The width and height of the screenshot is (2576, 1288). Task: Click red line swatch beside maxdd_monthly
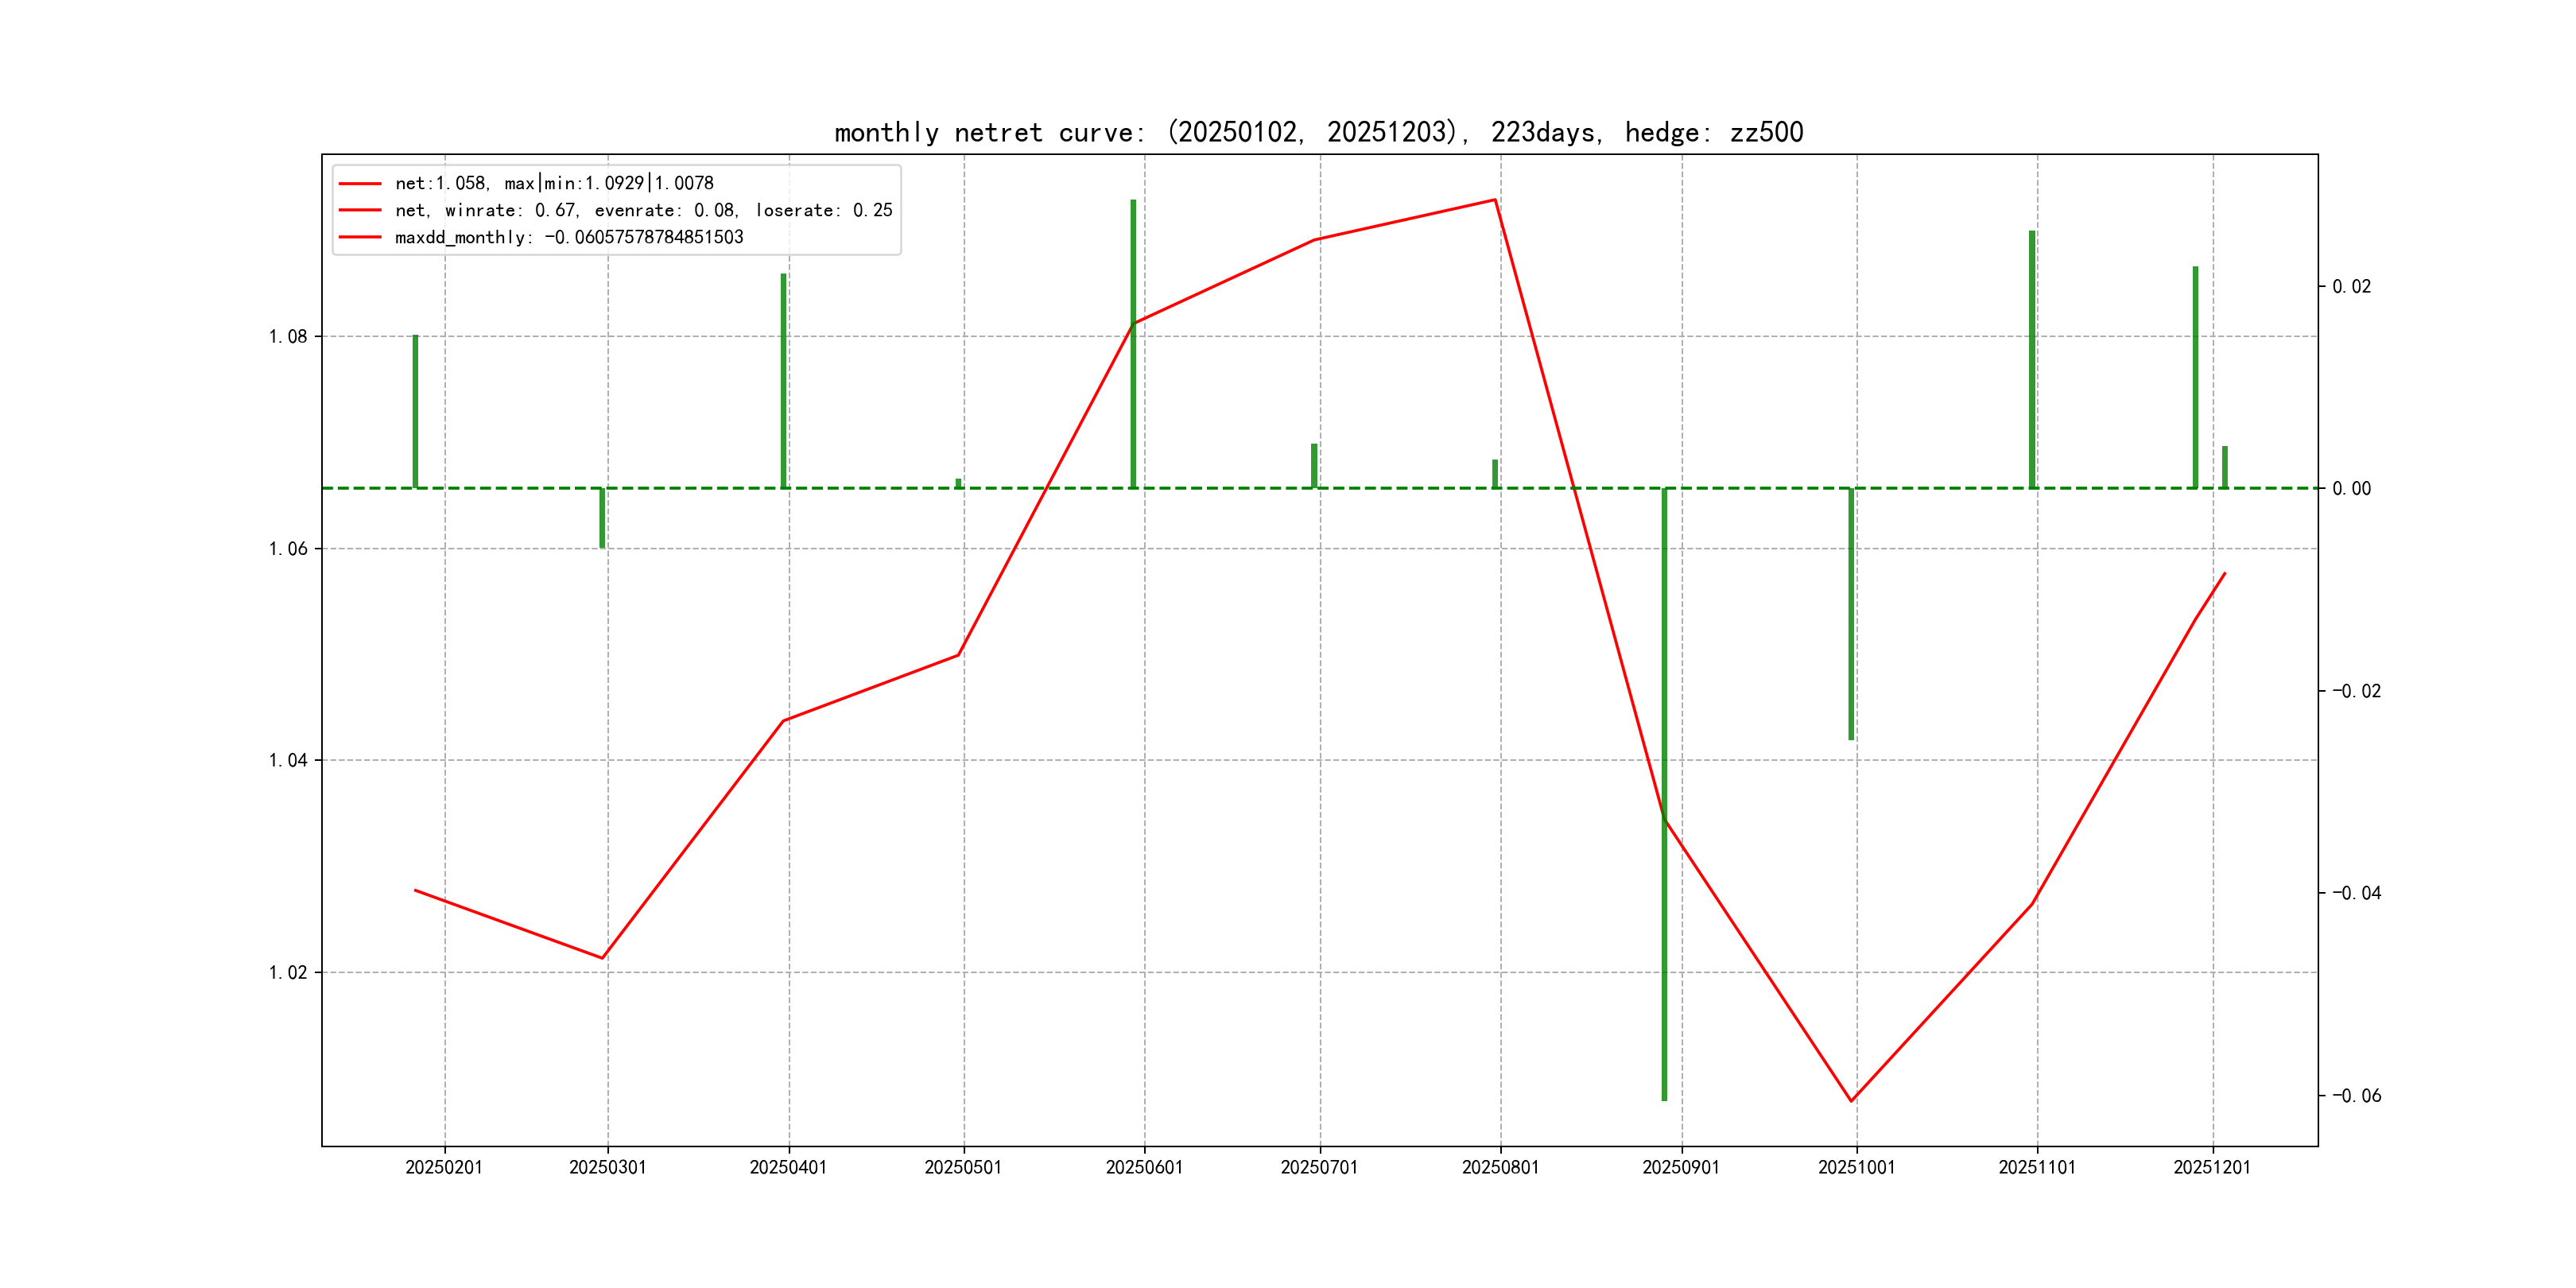(x=360, y=237)
